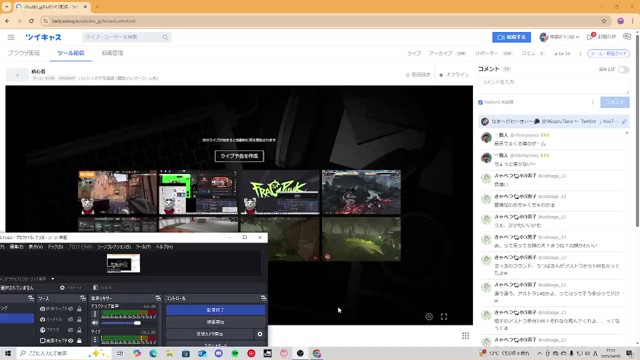The height and width of the screenshot is (360, 640).
Task: Enter fullscreen on the video player
Action: (444, 317)
